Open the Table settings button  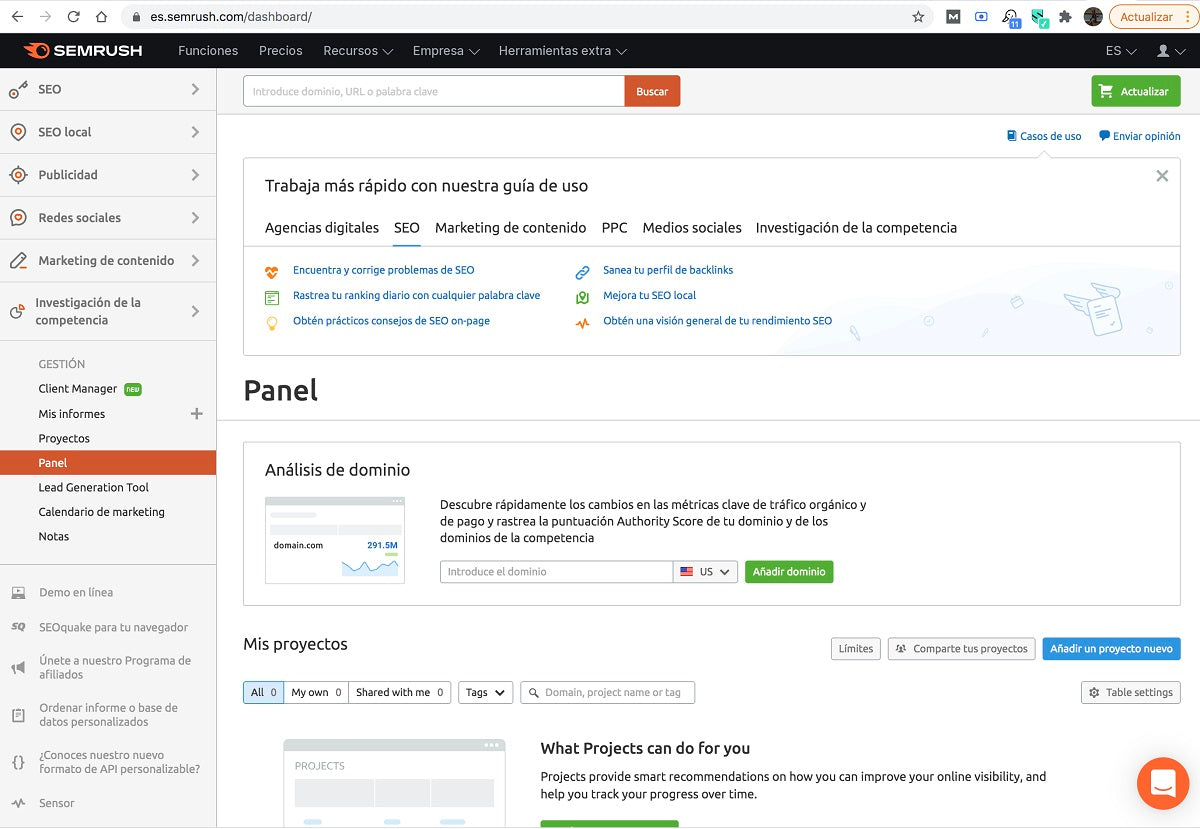(x=1131, y=693)
